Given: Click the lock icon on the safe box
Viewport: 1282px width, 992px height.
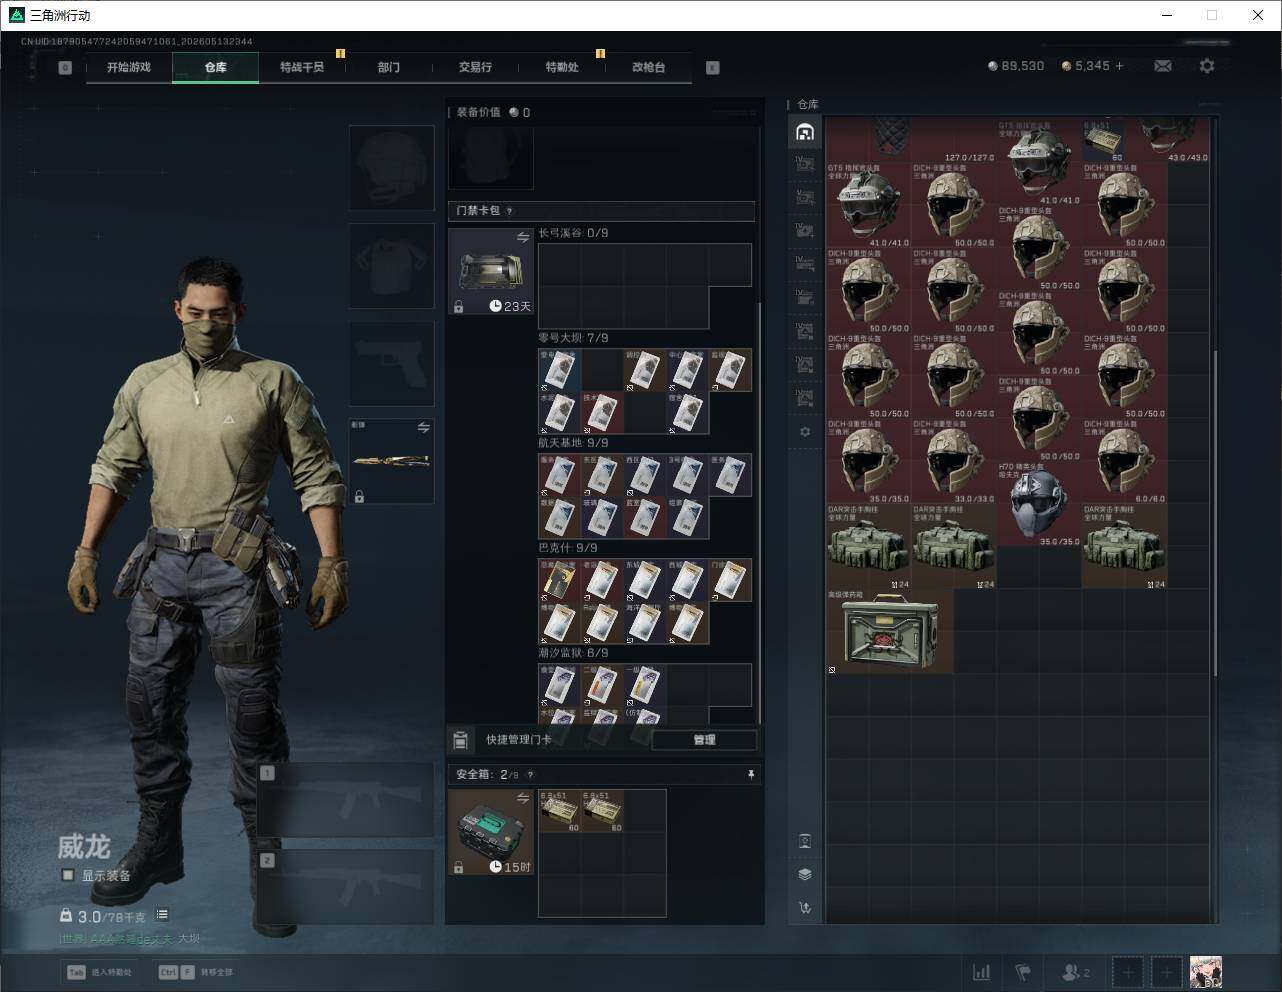Looking at the screenshot, I should (x=458, y=867).
